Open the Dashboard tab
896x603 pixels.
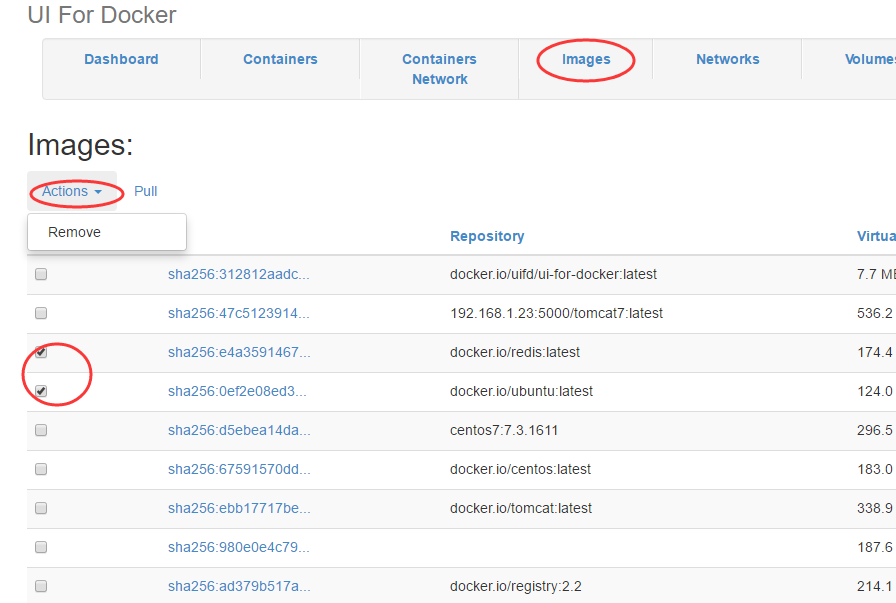[121, 59]
